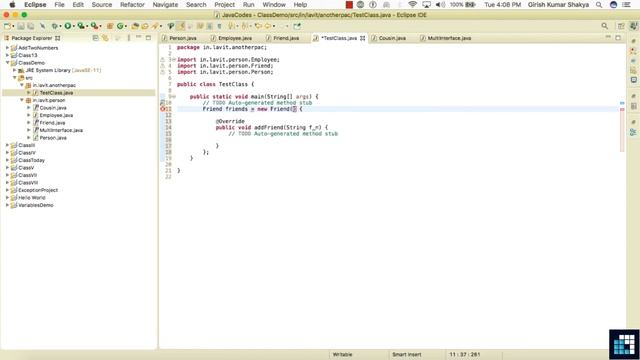Collapse the in.lavit.anotherpac package

22,85
